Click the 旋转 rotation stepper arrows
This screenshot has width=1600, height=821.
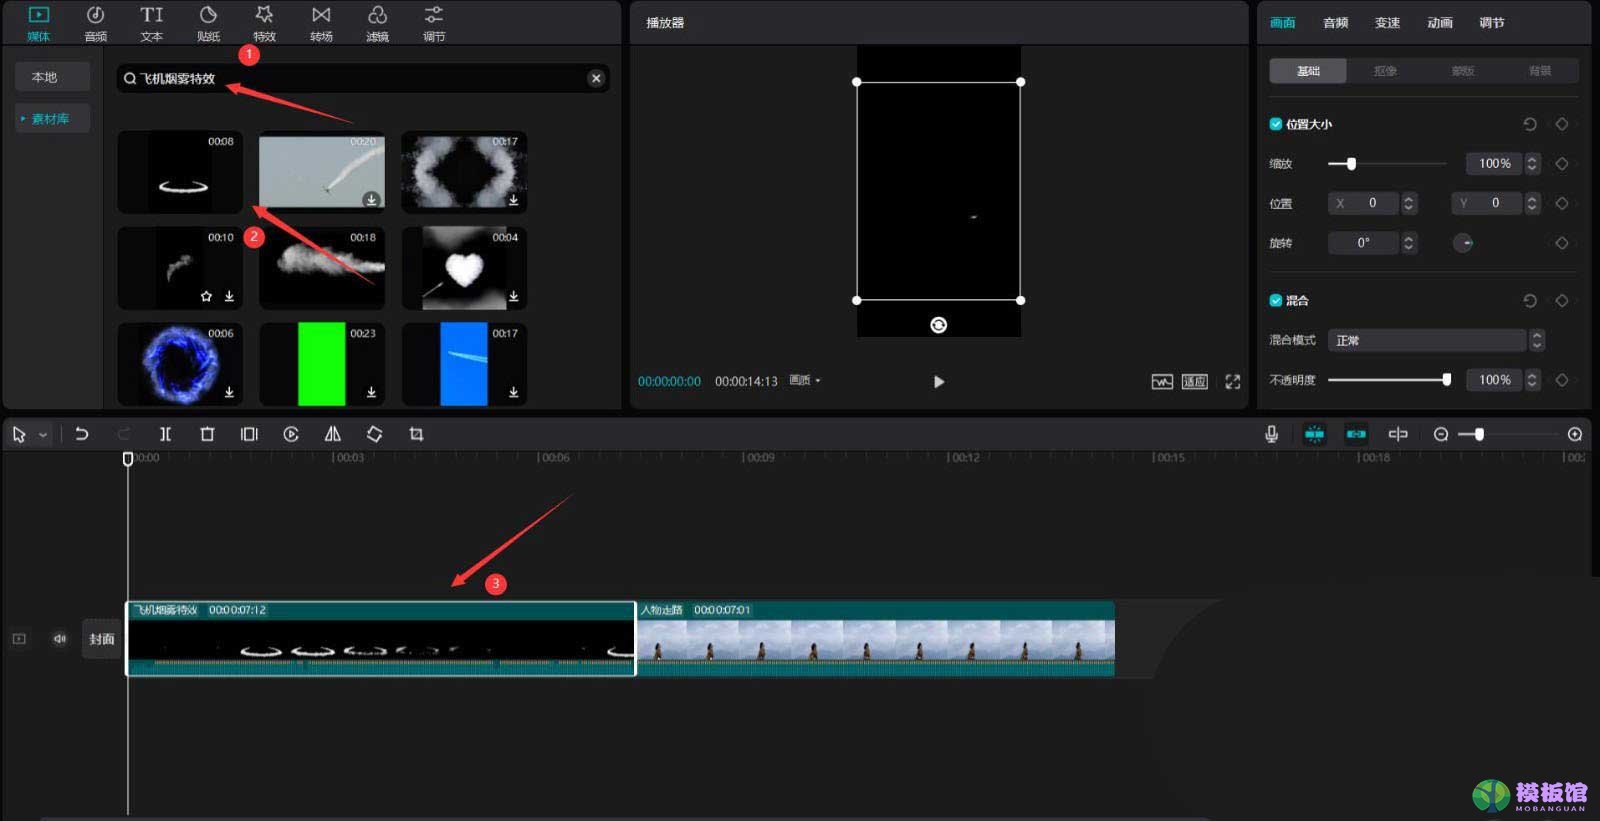[1409, 242]
